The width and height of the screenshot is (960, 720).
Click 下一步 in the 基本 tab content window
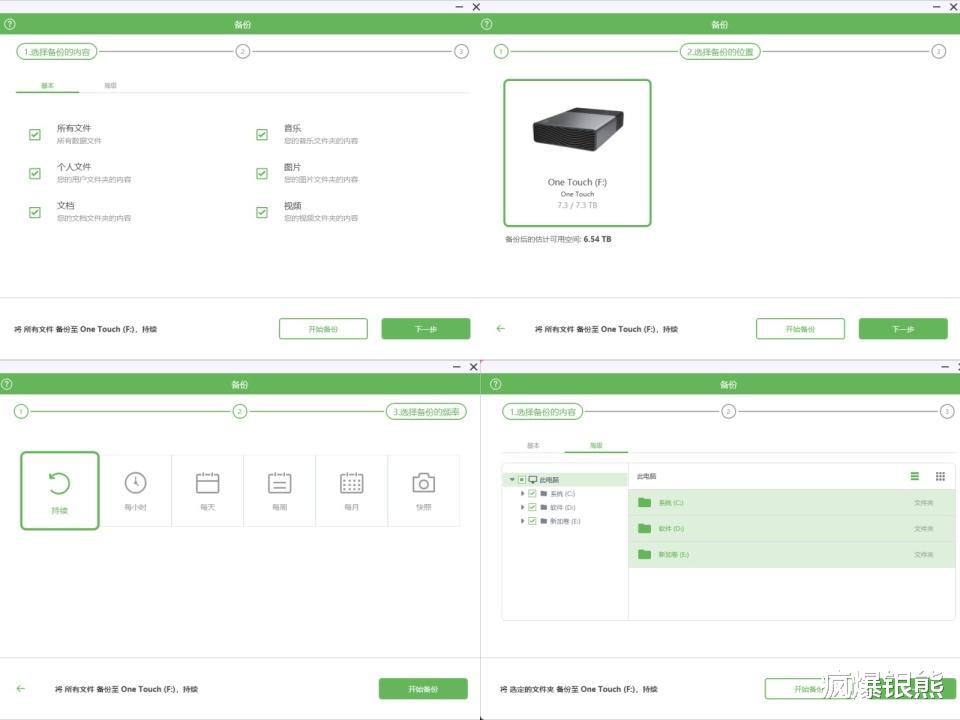(x=426, y=329)
